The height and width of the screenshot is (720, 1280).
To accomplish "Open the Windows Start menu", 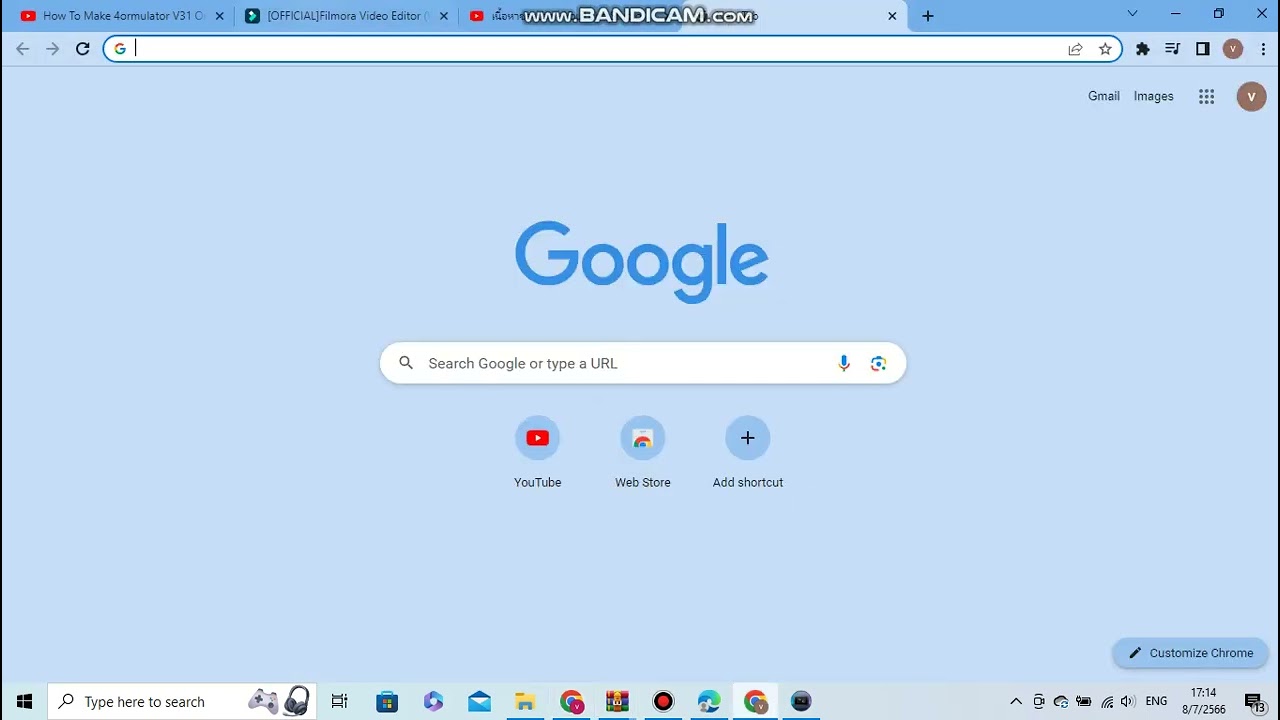I will 24,701.
